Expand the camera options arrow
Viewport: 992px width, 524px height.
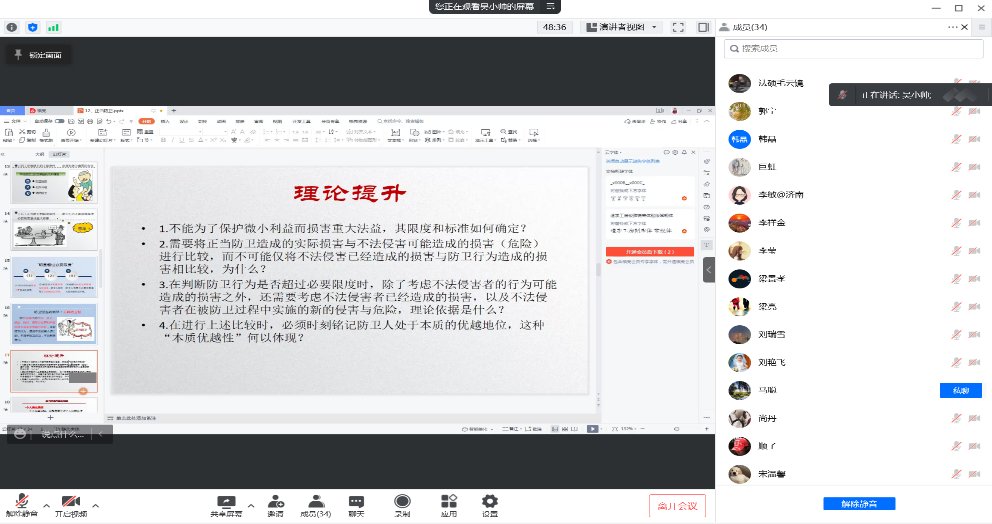tap(96, 506)
